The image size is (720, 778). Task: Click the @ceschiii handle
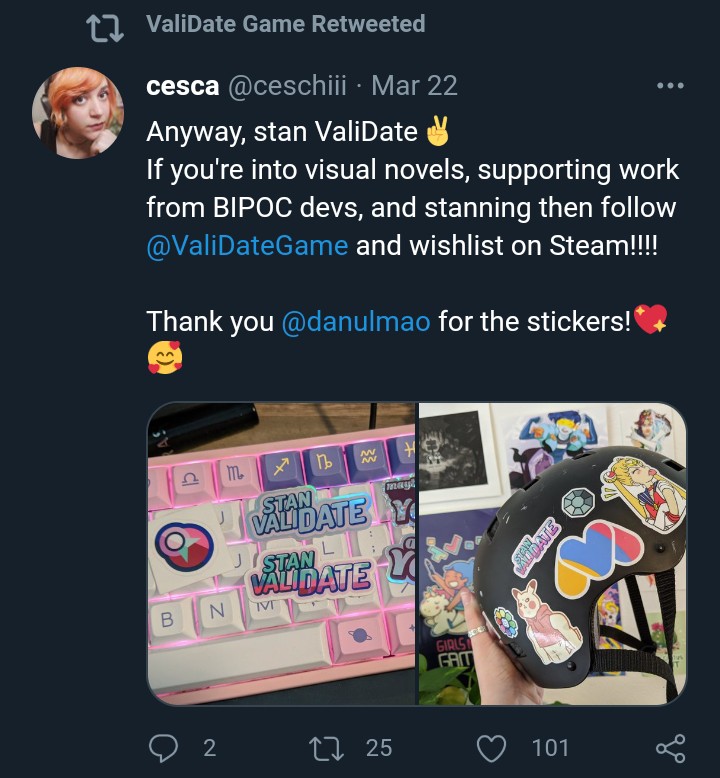pyautogui.click(x=287, y=86)
